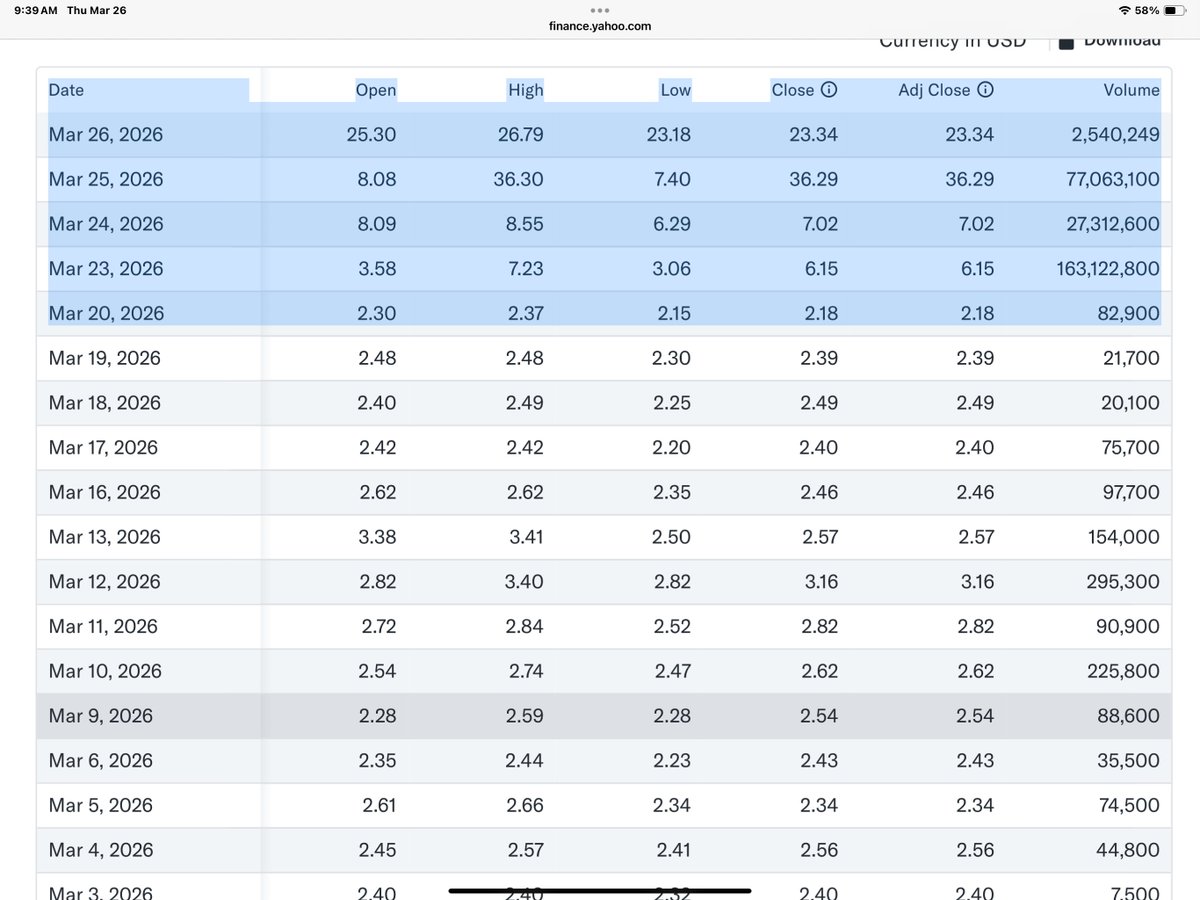Screen dimensions: 1200x900
Task: Tap the 23.18 low on Mar 26
Action: (x=669, y=134)
